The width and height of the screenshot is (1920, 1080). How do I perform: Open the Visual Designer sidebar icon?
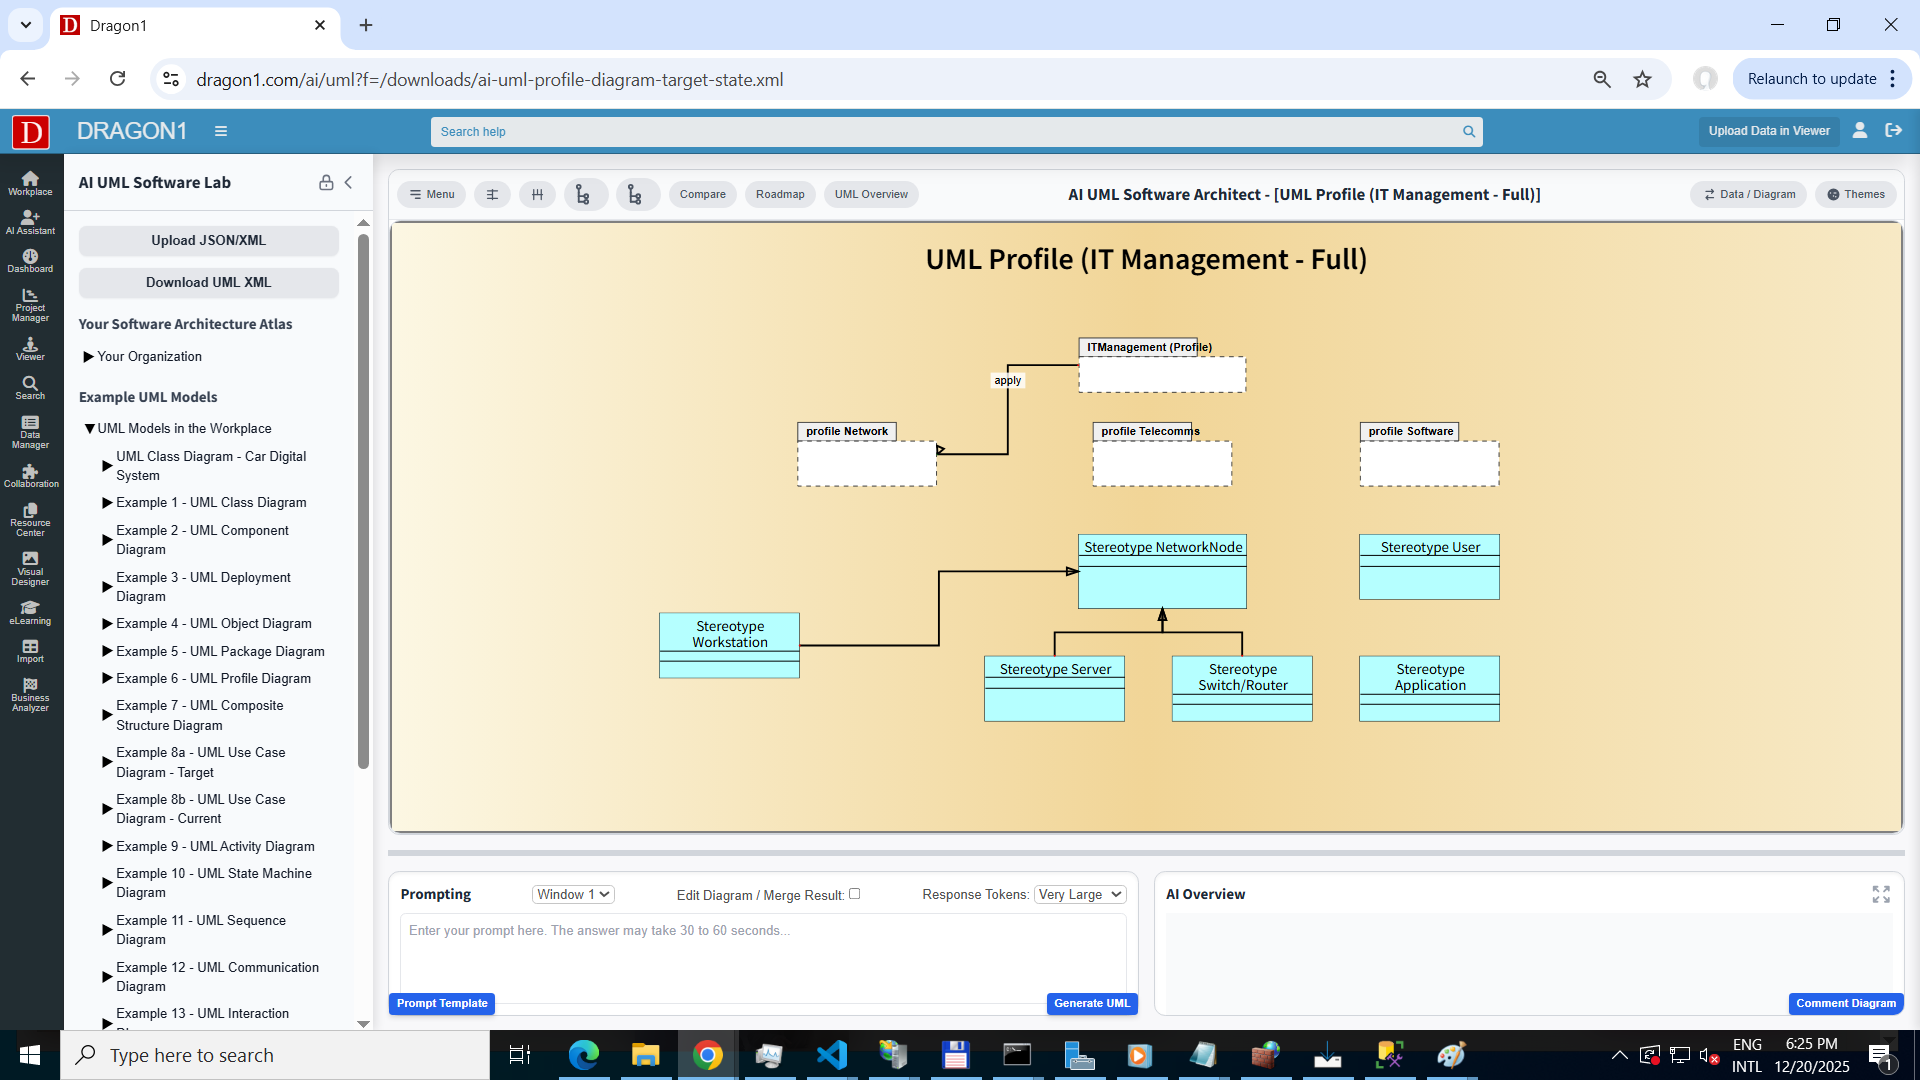click(30, 568)
